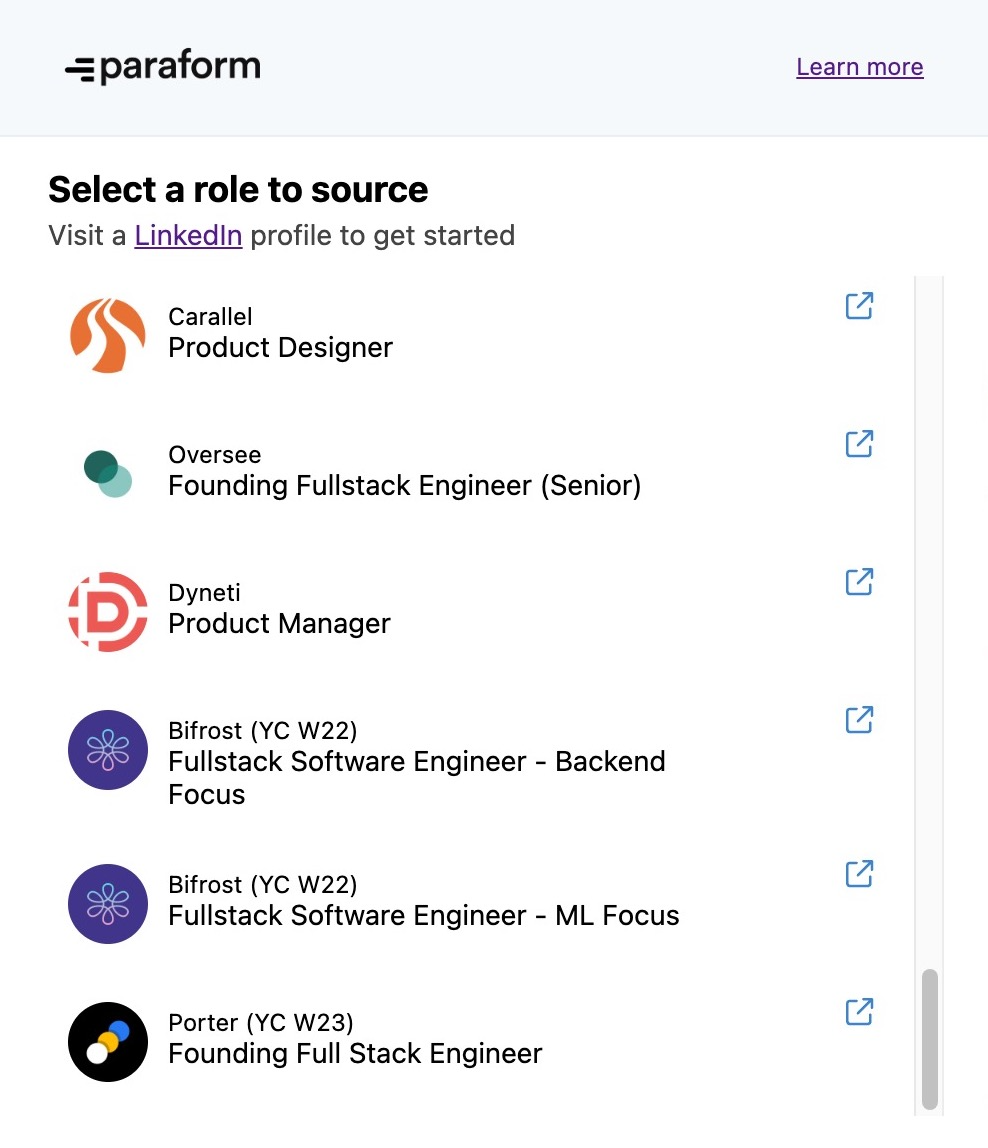Follow the LinkedIn hyperlink
Image resolution: width=988 pixels, height=1148 pixels.
[x=188, y=236]
